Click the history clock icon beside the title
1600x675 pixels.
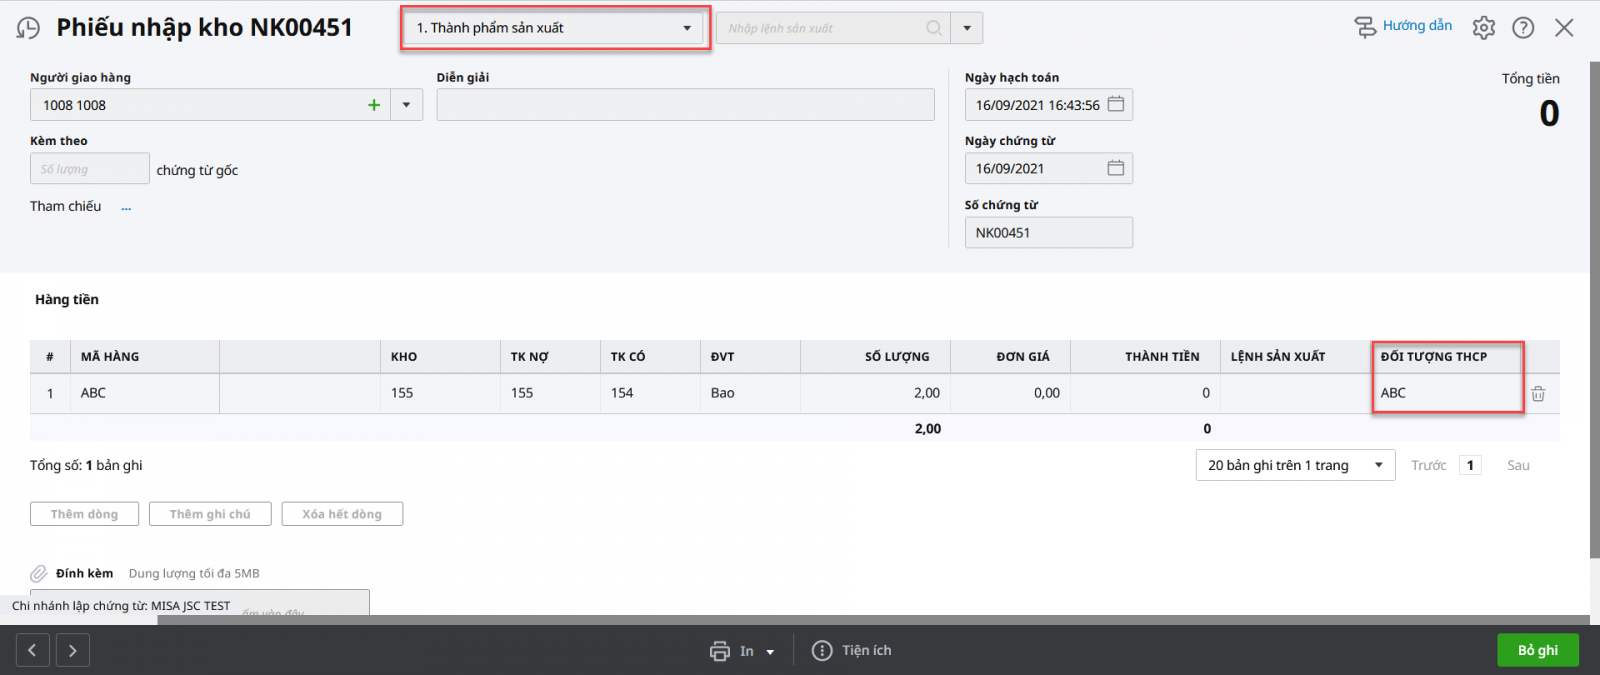pos(28,28)
